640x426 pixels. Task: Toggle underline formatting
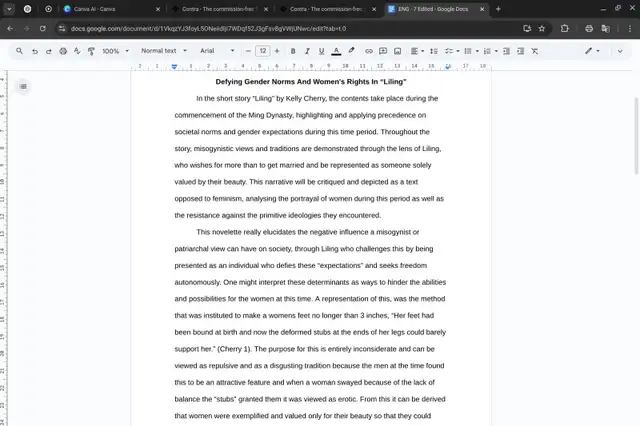[321, 51]
